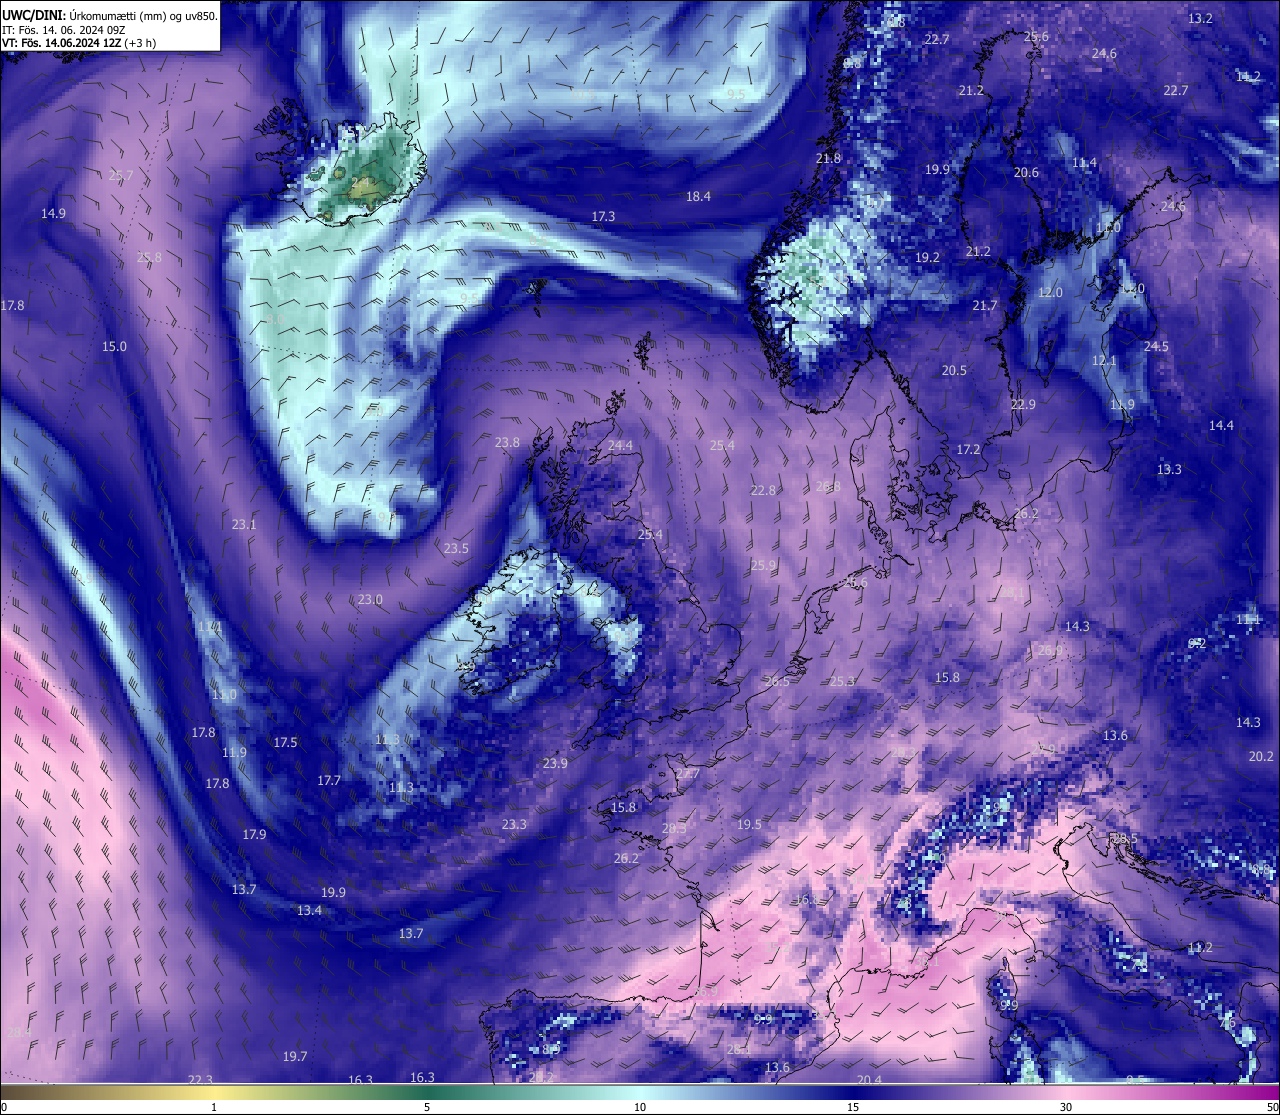
Task: Click the colorbar tick label 30
Action: click(1066, 1107)
